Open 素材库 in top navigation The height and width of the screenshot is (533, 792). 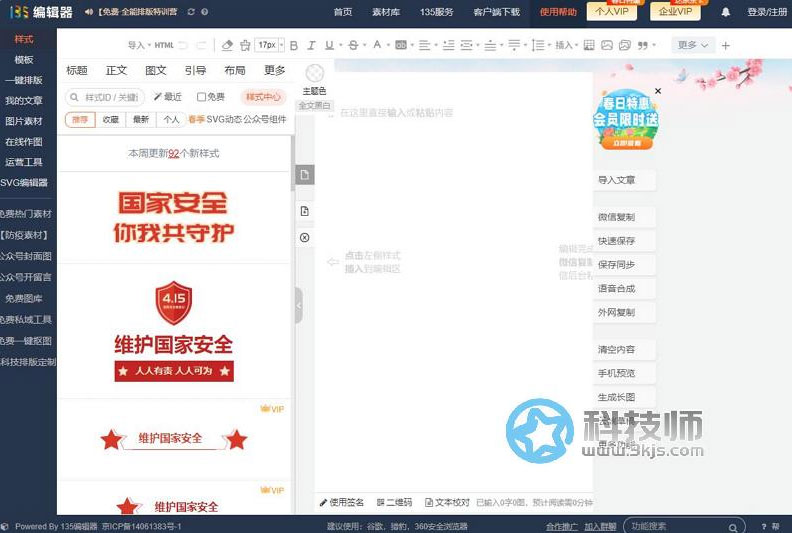pos(386,12)
